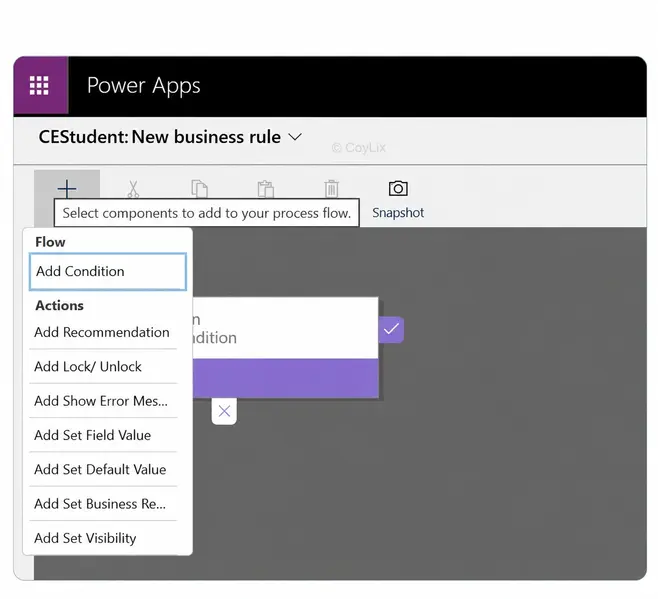The image size is (658, 599).
Task: Choose Add Set Visibility action
Action: [x=103, y=539]
